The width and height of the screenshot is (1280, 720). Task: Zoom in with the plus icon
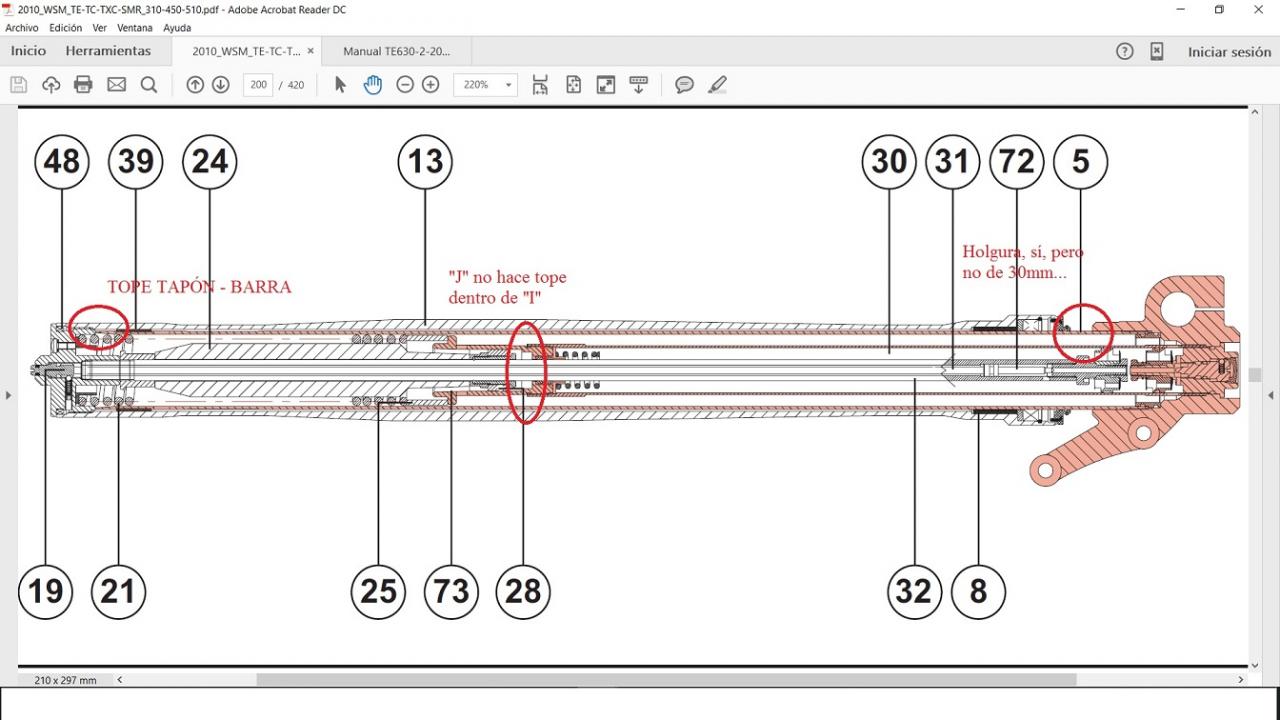[x=430, y=85]
